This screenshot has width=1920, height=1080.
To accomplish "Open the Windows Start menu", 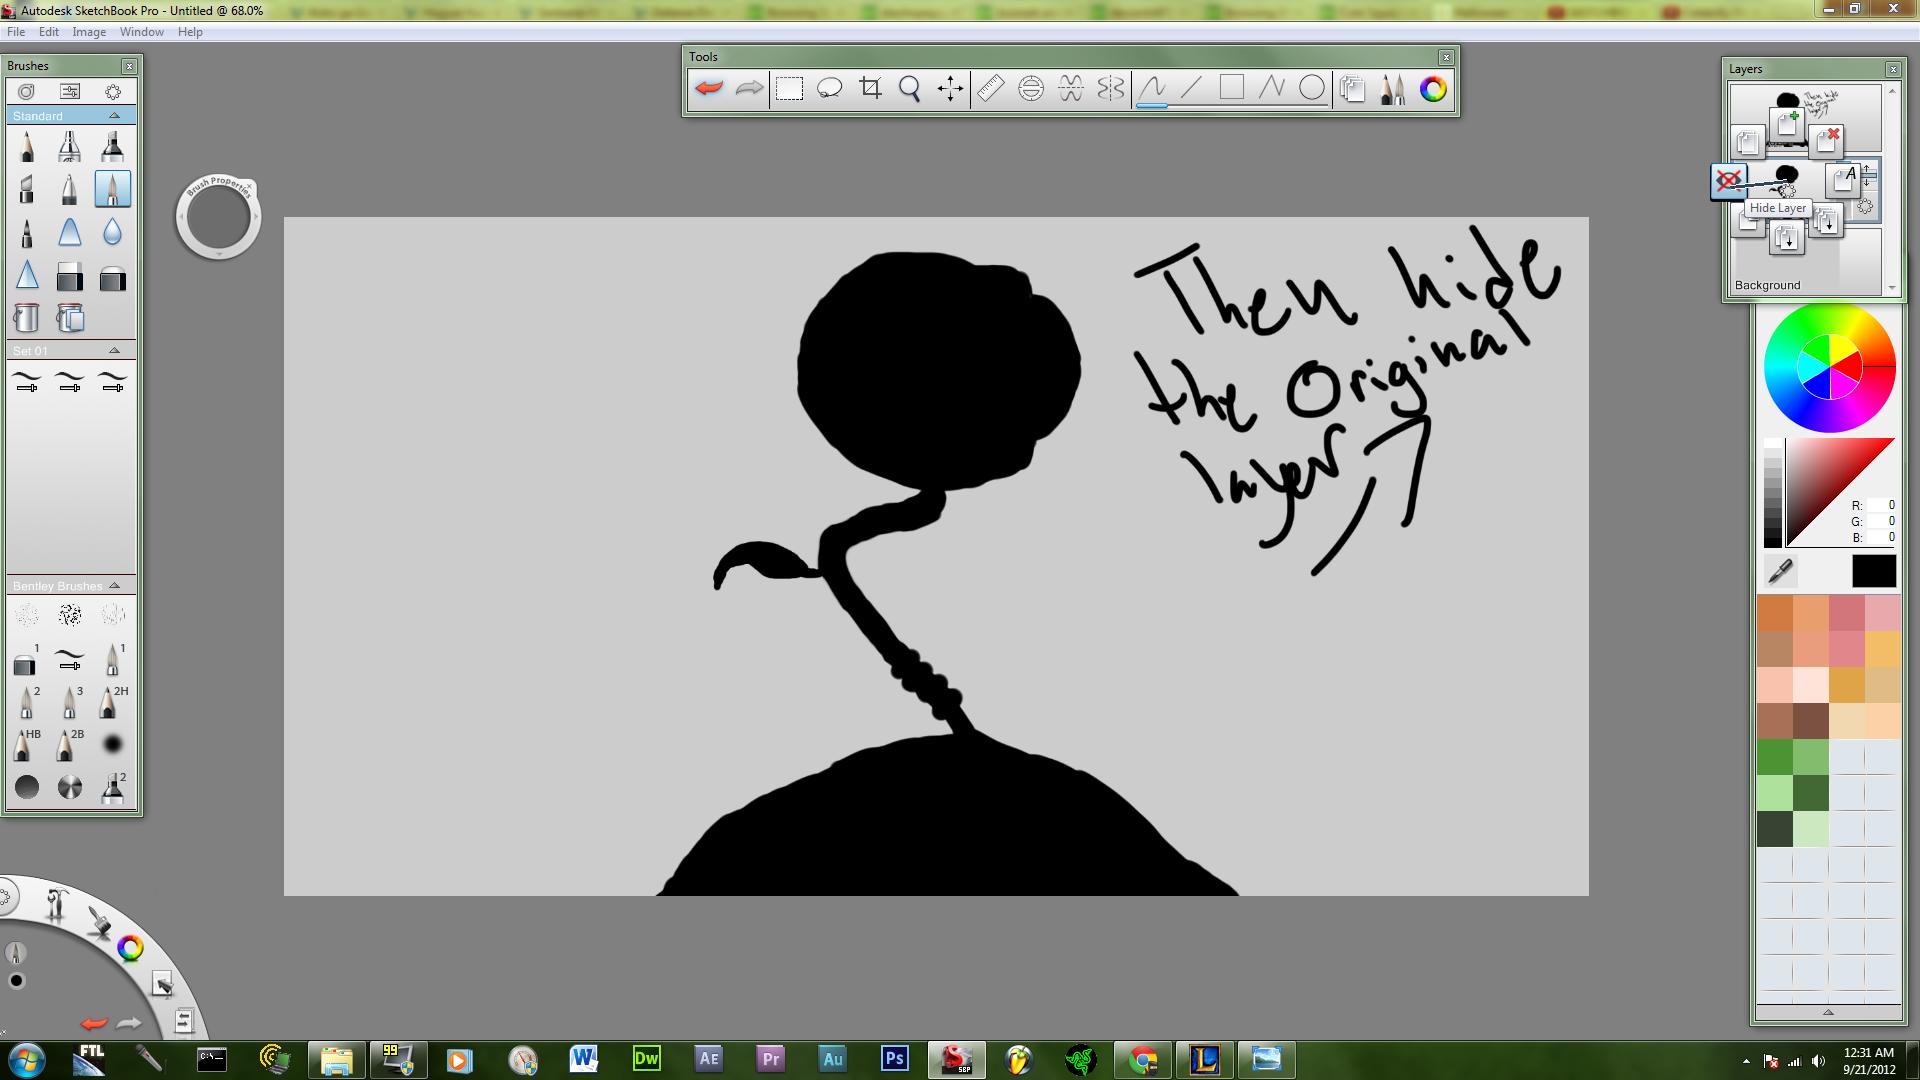I will pyautogui.click(x=26, y=1059).
